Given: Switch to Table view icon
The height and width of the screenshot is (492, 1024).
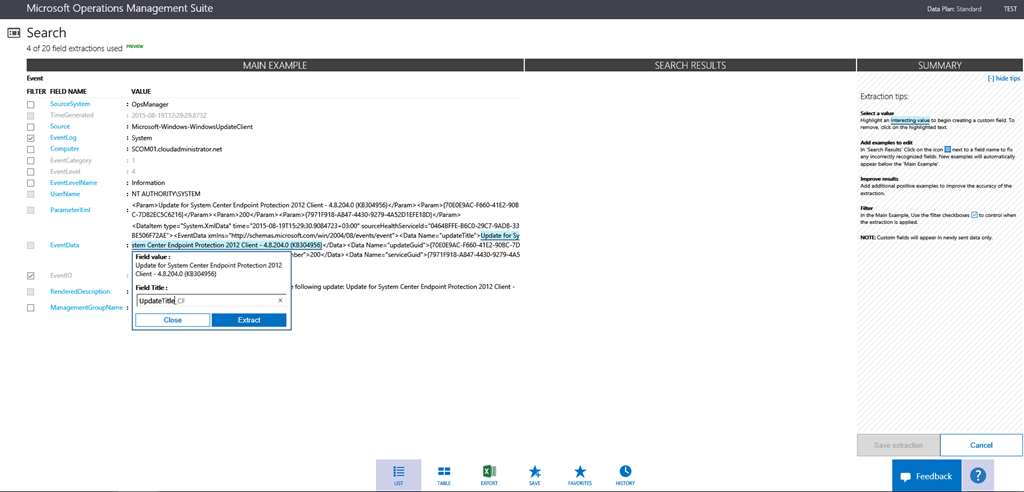Looking at the screenshot, I should click(444, 472).
